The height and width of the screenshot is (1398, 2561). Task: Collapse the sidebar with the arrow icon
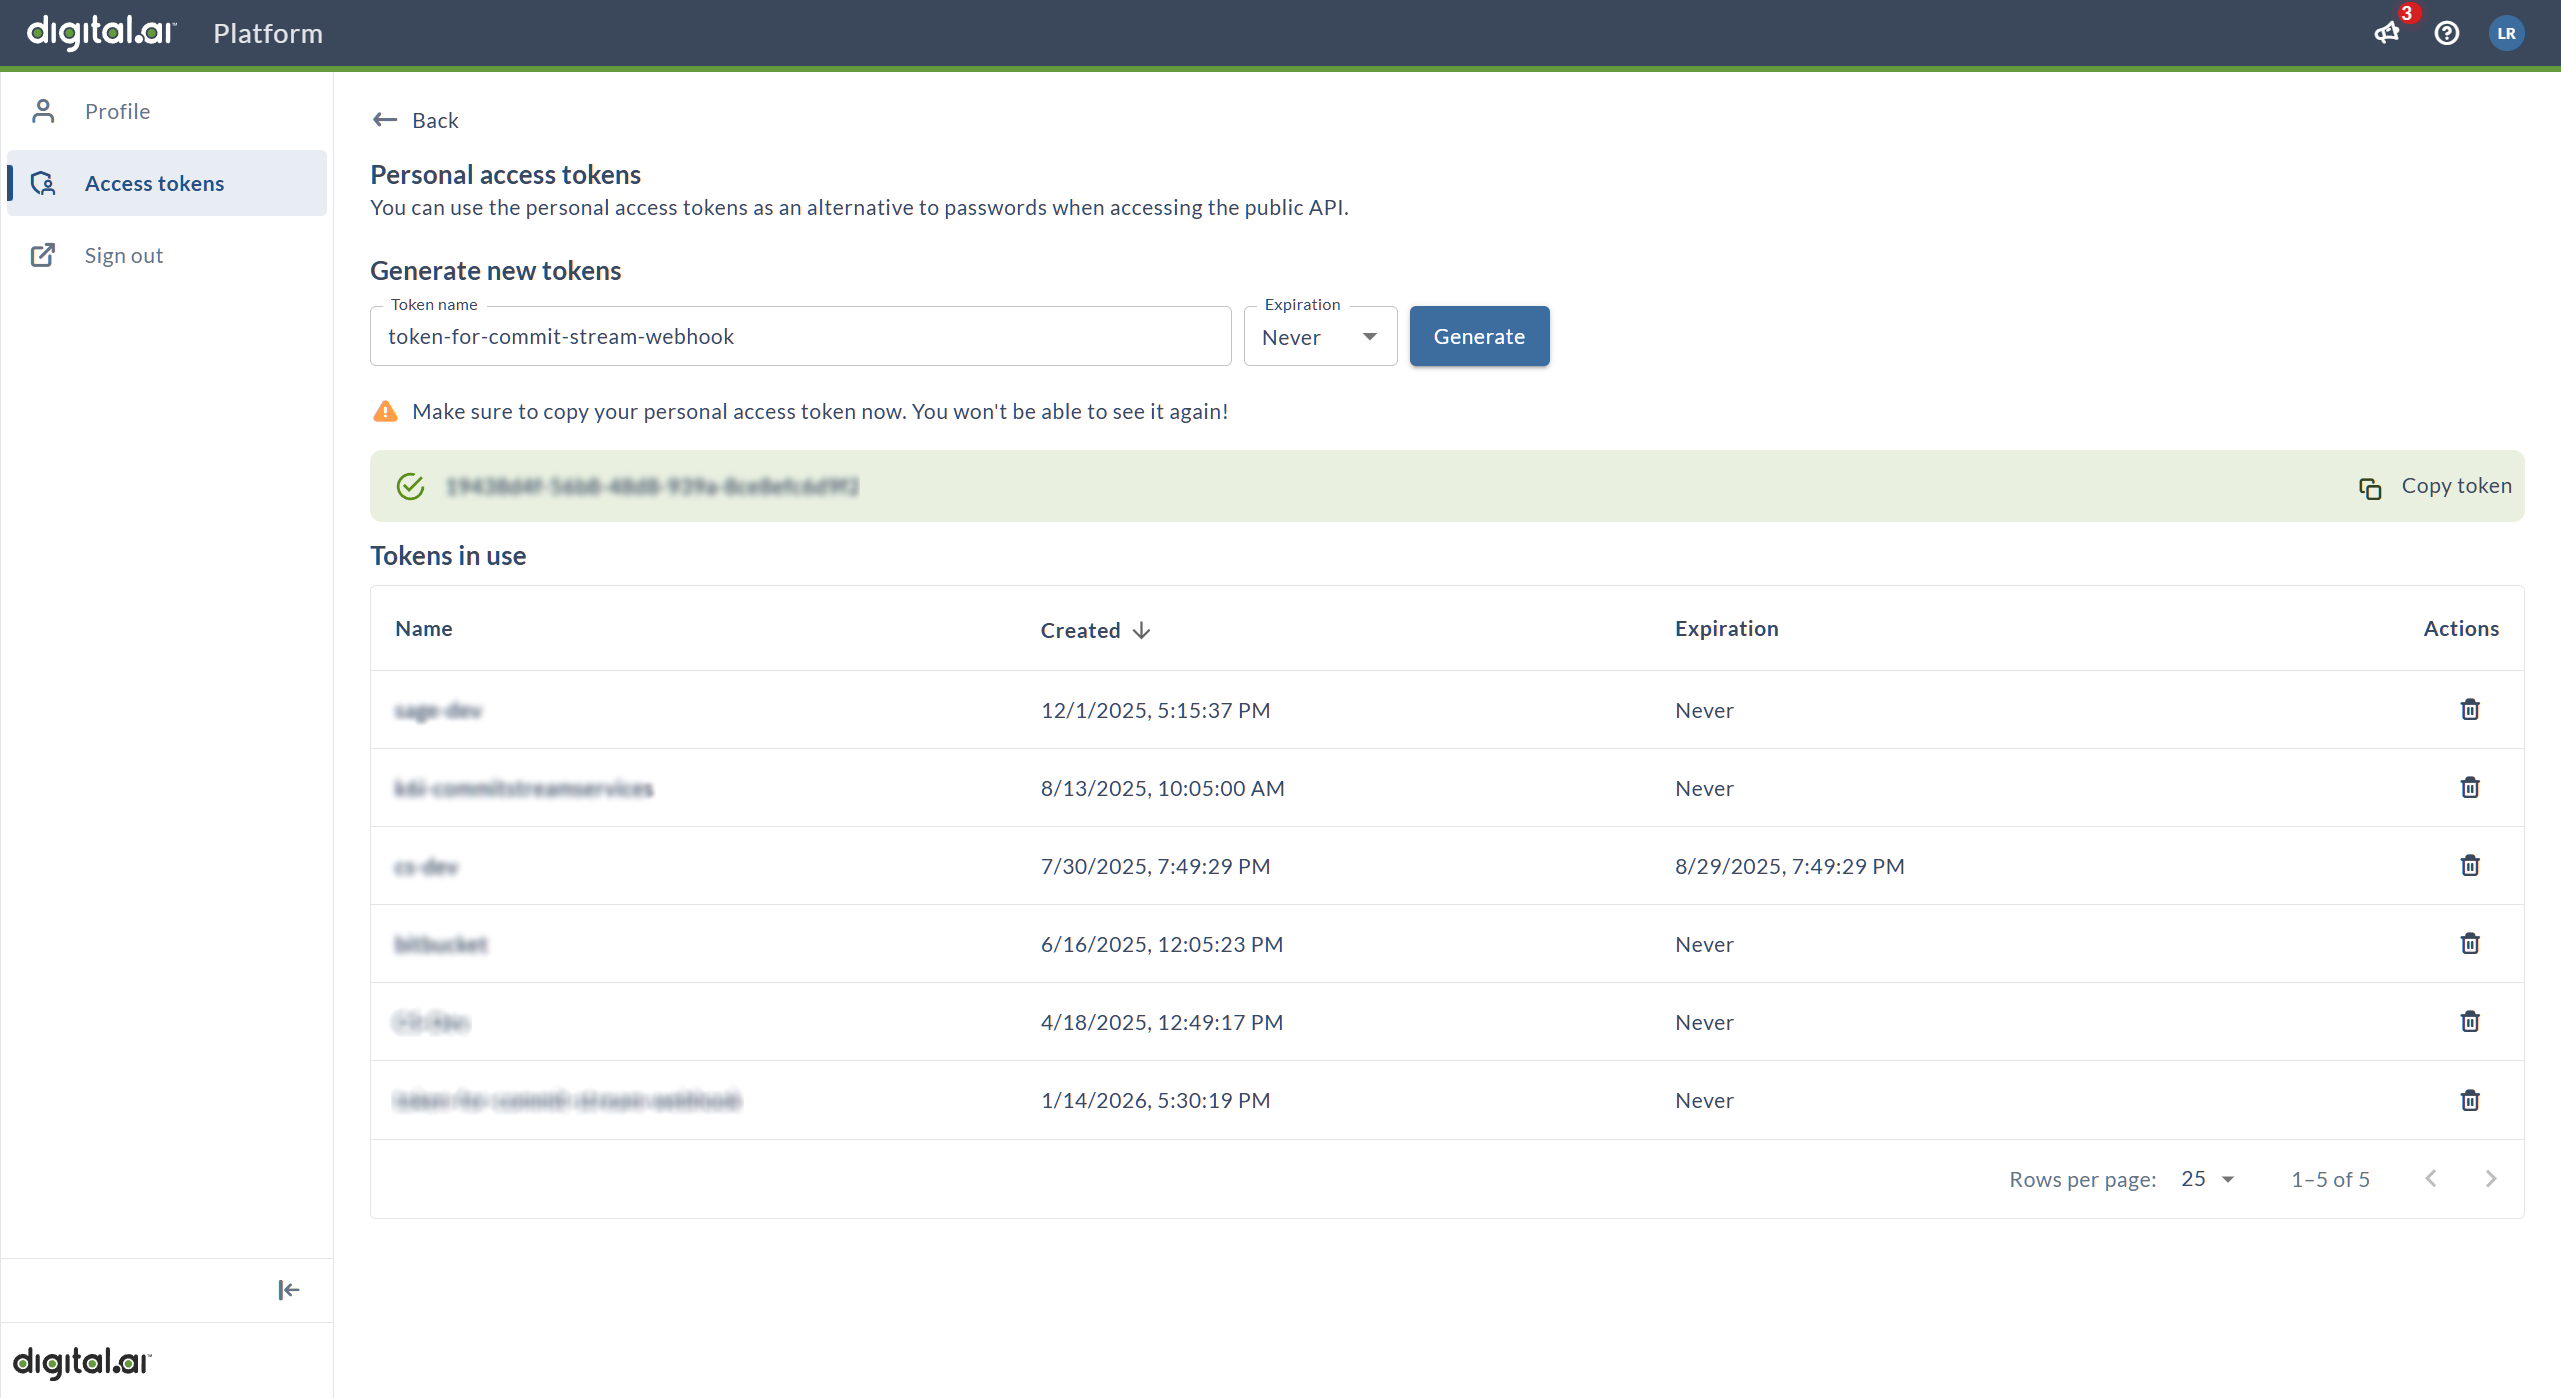tap(287, 1290)
